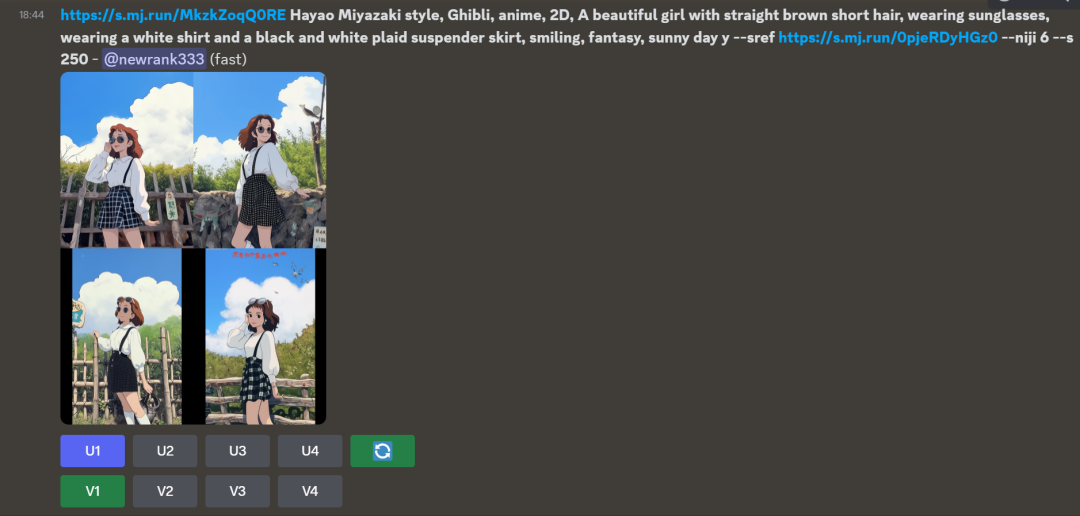
Task: Generate variations using V2
Action: (165, 491)
